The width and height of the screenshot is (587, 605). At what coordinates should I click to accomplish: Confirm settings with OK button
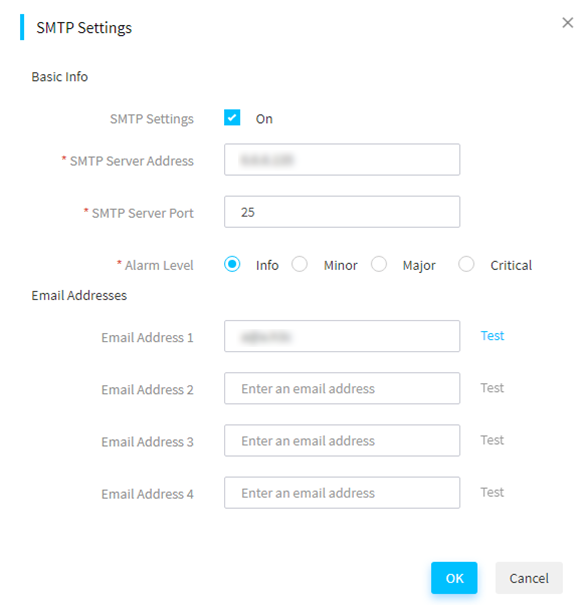click(454, 578)
